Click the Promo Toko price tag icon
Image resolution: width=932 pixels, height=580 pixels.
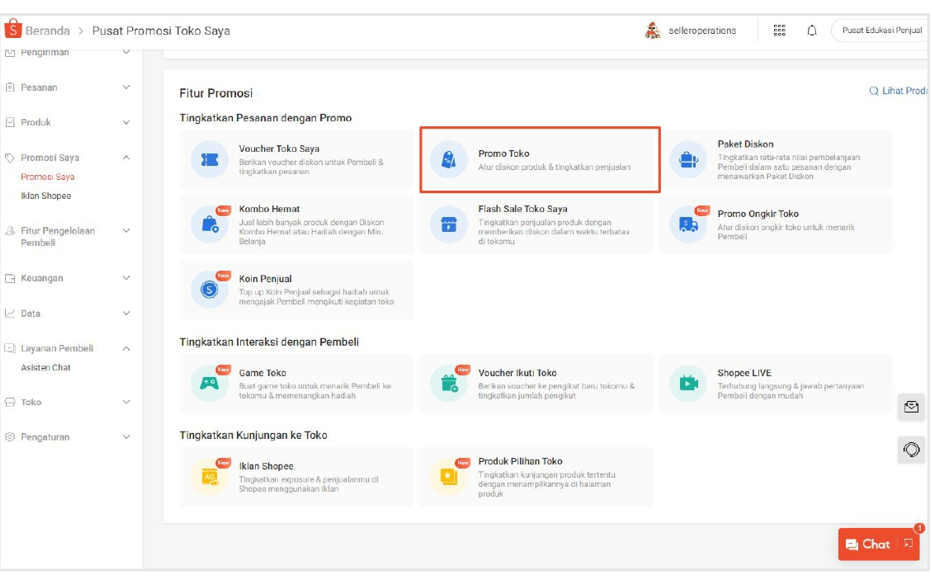(449, 159)
